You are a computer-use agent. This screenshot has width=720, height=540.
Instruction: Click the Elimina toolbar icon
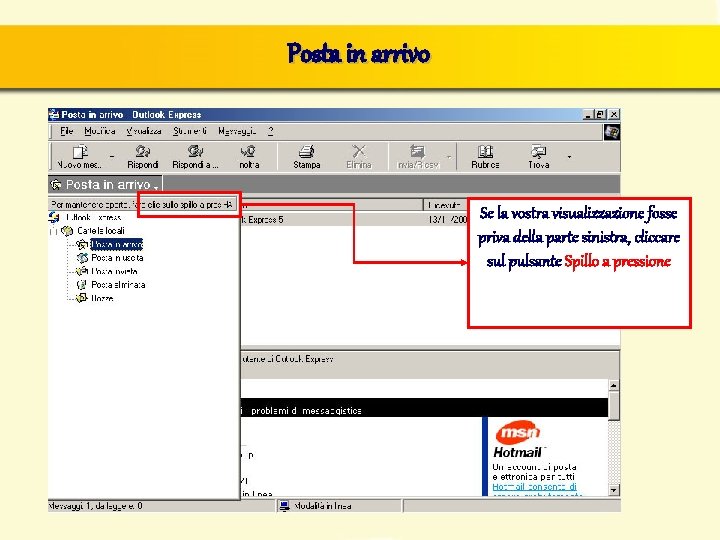click(359, 151)
